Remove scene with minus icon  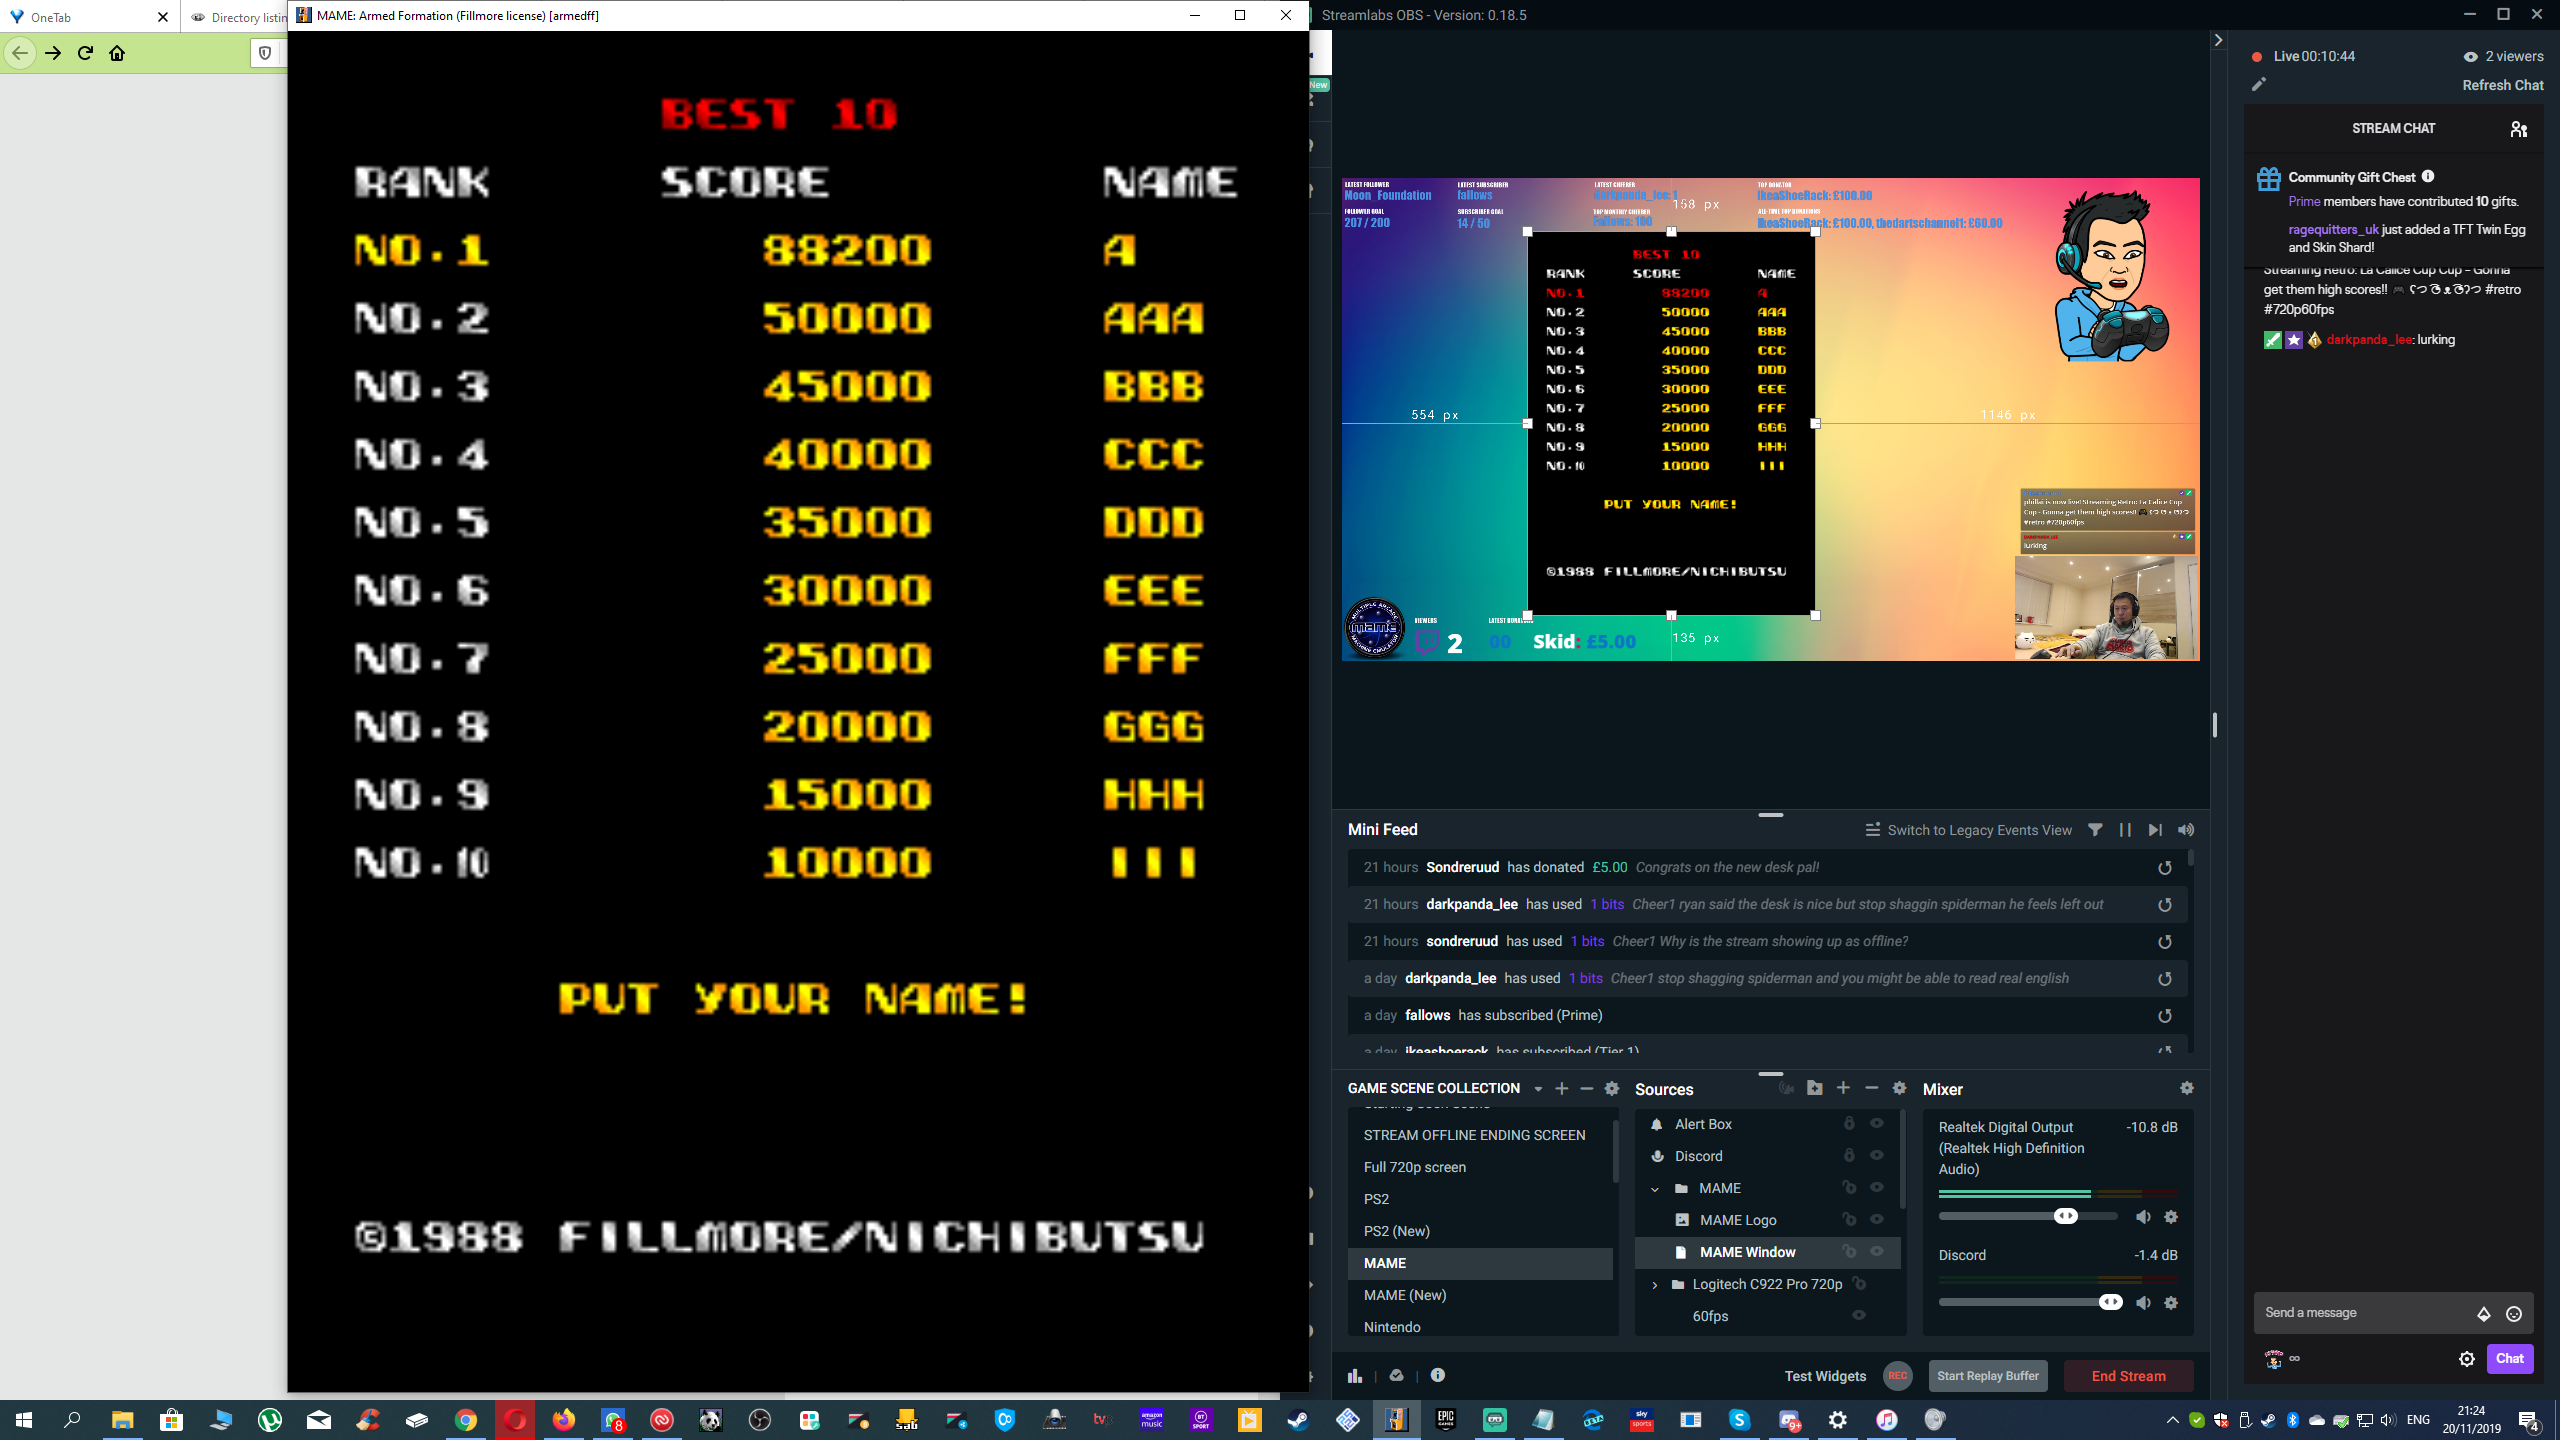(1586, 1088)
